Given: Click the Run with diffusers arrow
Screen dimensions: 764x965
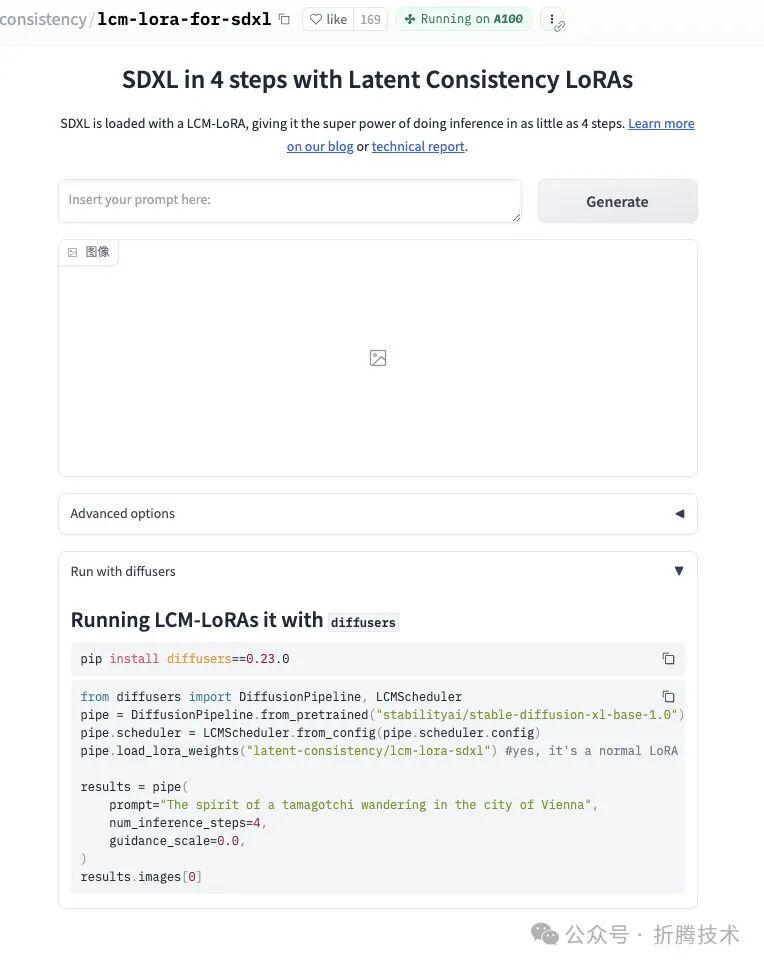Looking at the screenshot, I should point(679,571).
